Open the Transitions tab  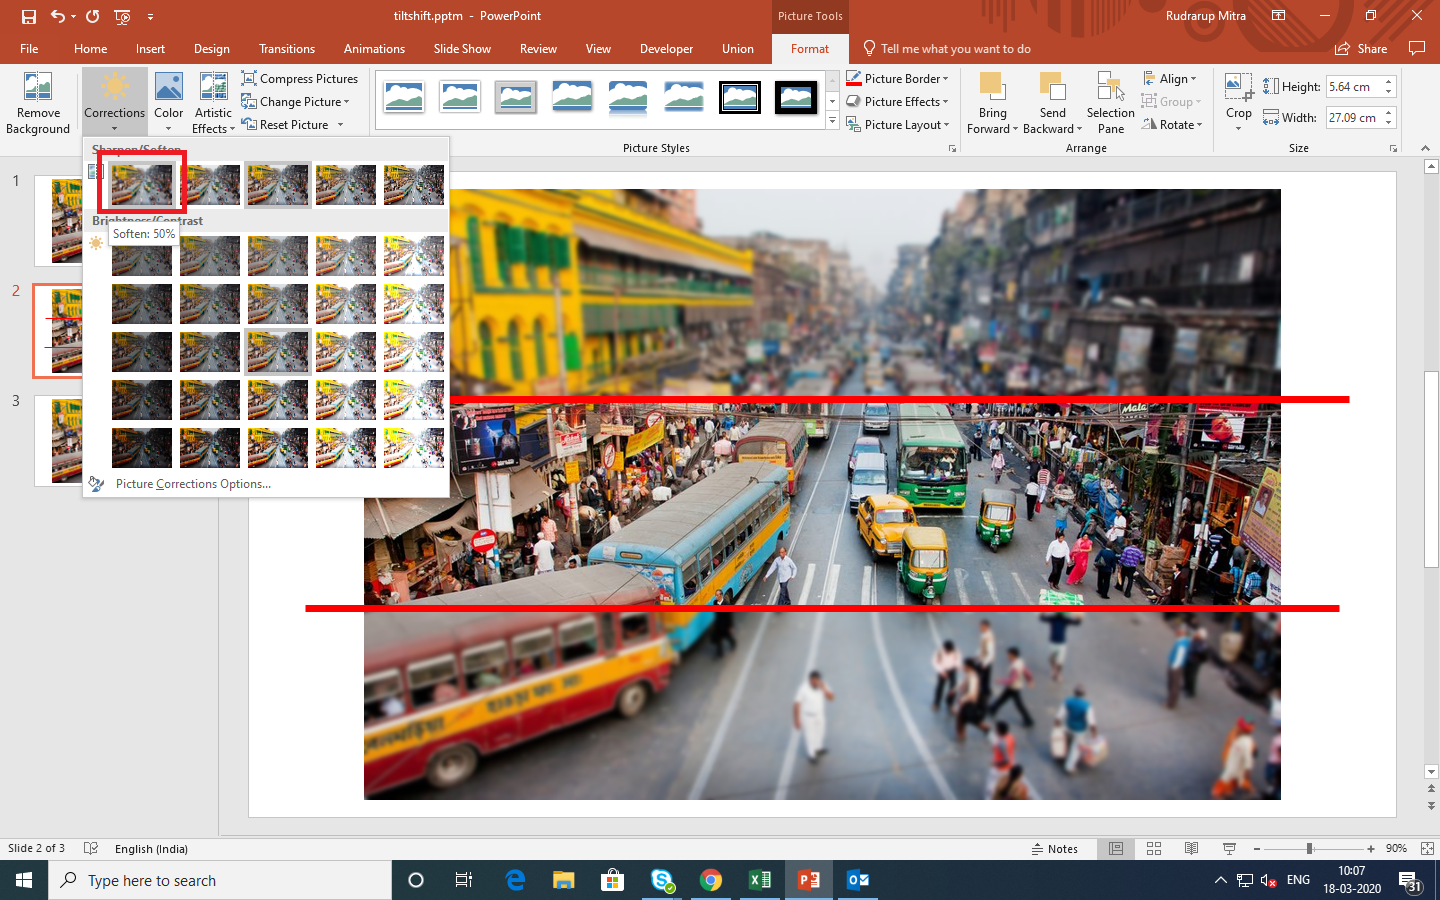click(287, 49)
